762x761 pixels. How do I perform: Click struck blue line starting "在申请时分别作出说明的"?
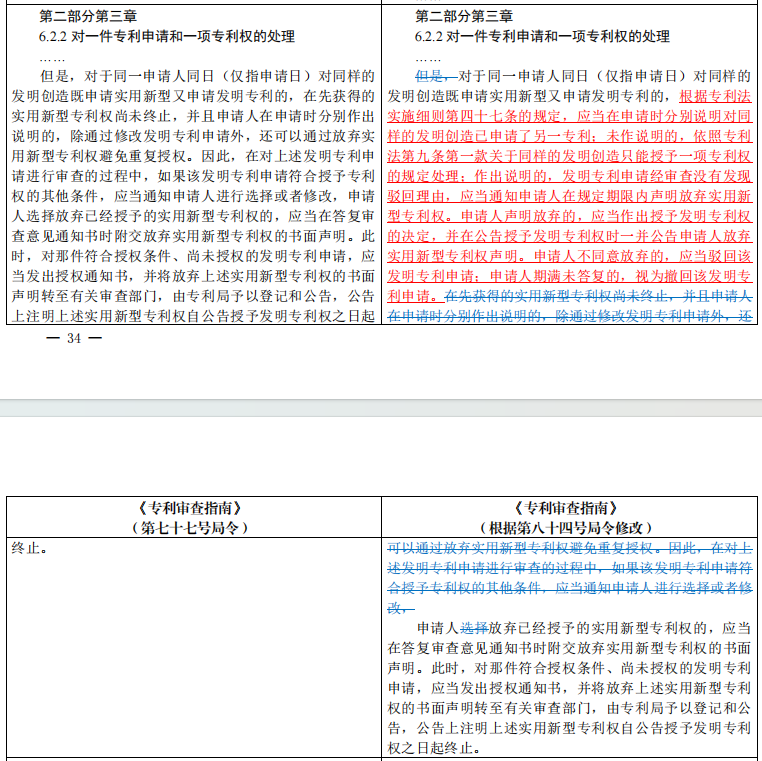[x=570, y=316]
